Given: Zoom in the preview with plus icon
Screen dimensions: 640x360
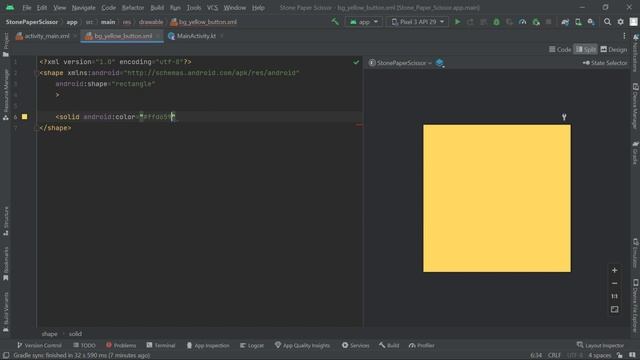Looking at the screenshot, I should (x=614, y=270).
